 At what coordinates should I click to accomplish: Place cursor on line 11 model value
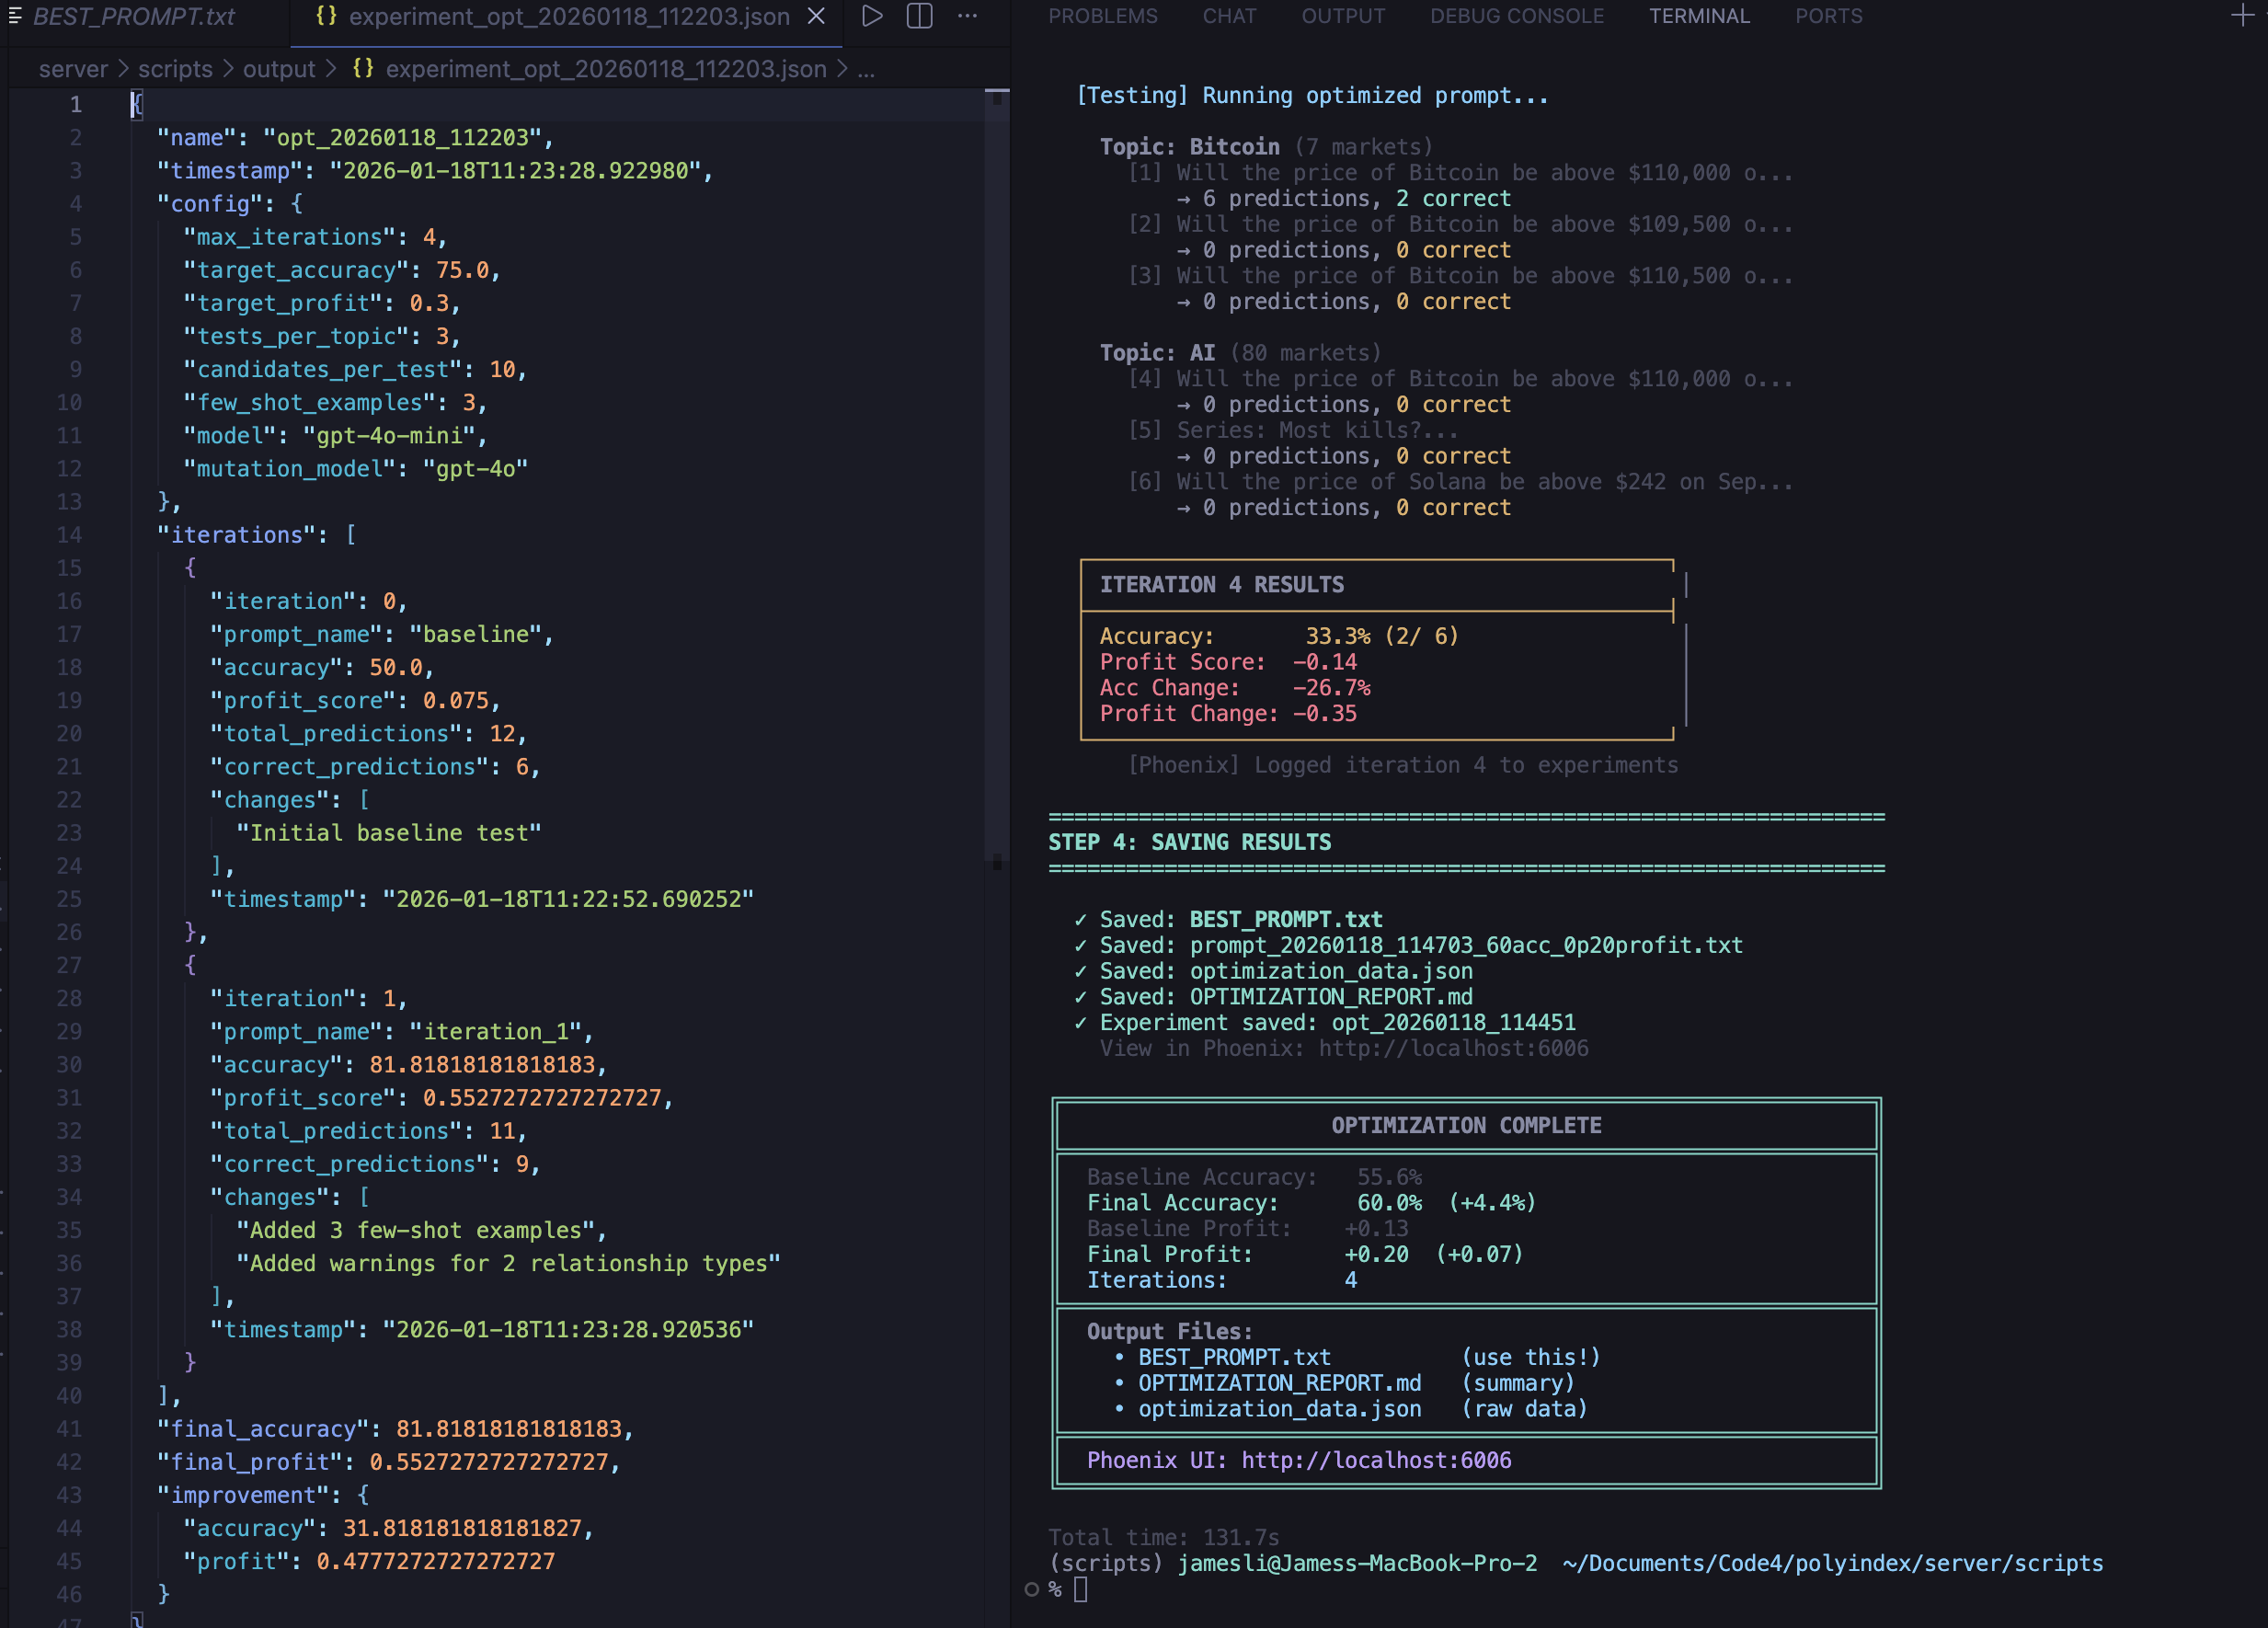[x=390, y=436]
